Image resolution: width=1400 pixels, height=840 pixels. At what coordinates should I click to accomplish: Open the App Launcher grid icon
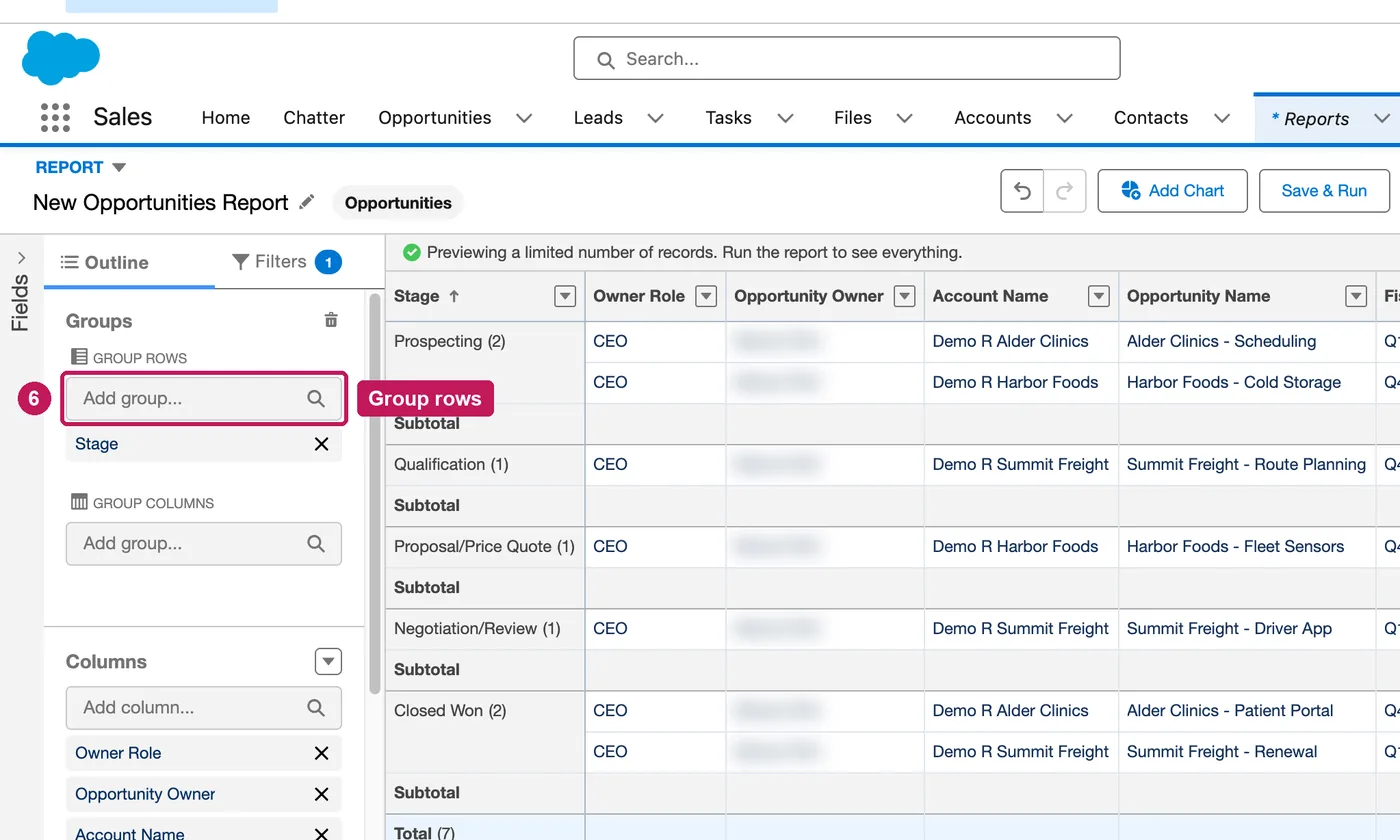[x=55, y=118]
